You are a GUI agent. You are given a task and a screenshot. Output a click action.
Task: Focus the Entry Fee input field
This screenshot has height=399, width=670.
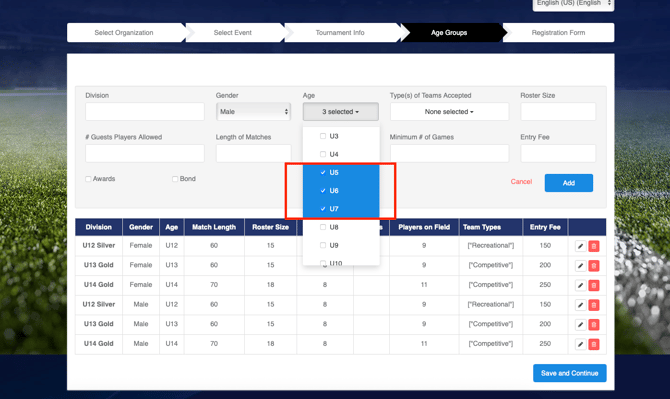558,153
